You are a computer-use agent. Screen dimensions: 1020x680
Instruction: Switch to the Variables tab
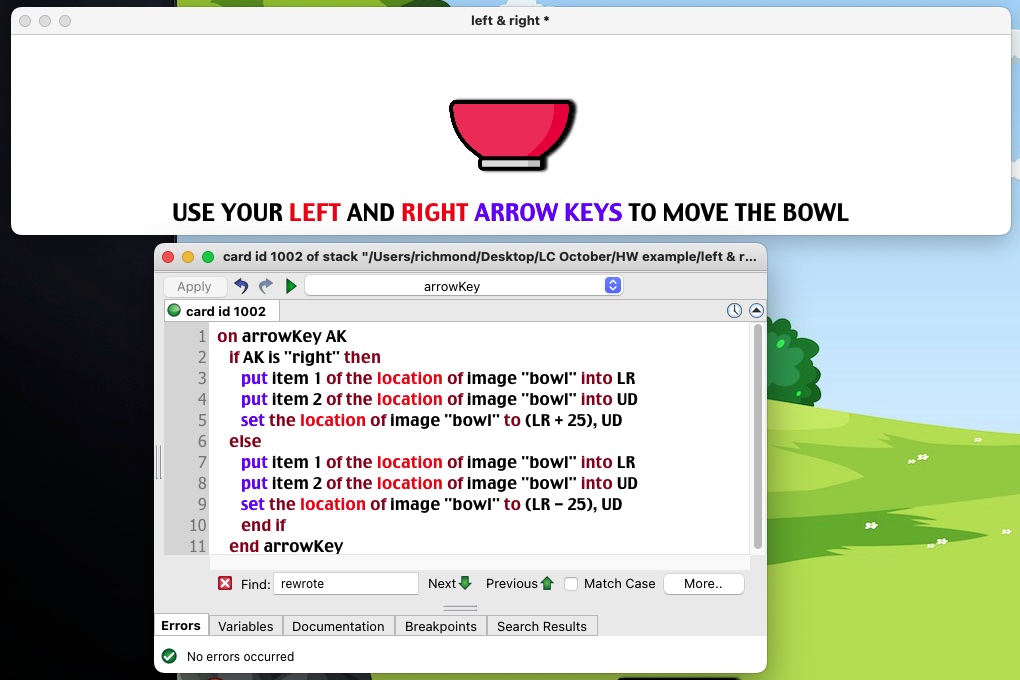(245, 626)
